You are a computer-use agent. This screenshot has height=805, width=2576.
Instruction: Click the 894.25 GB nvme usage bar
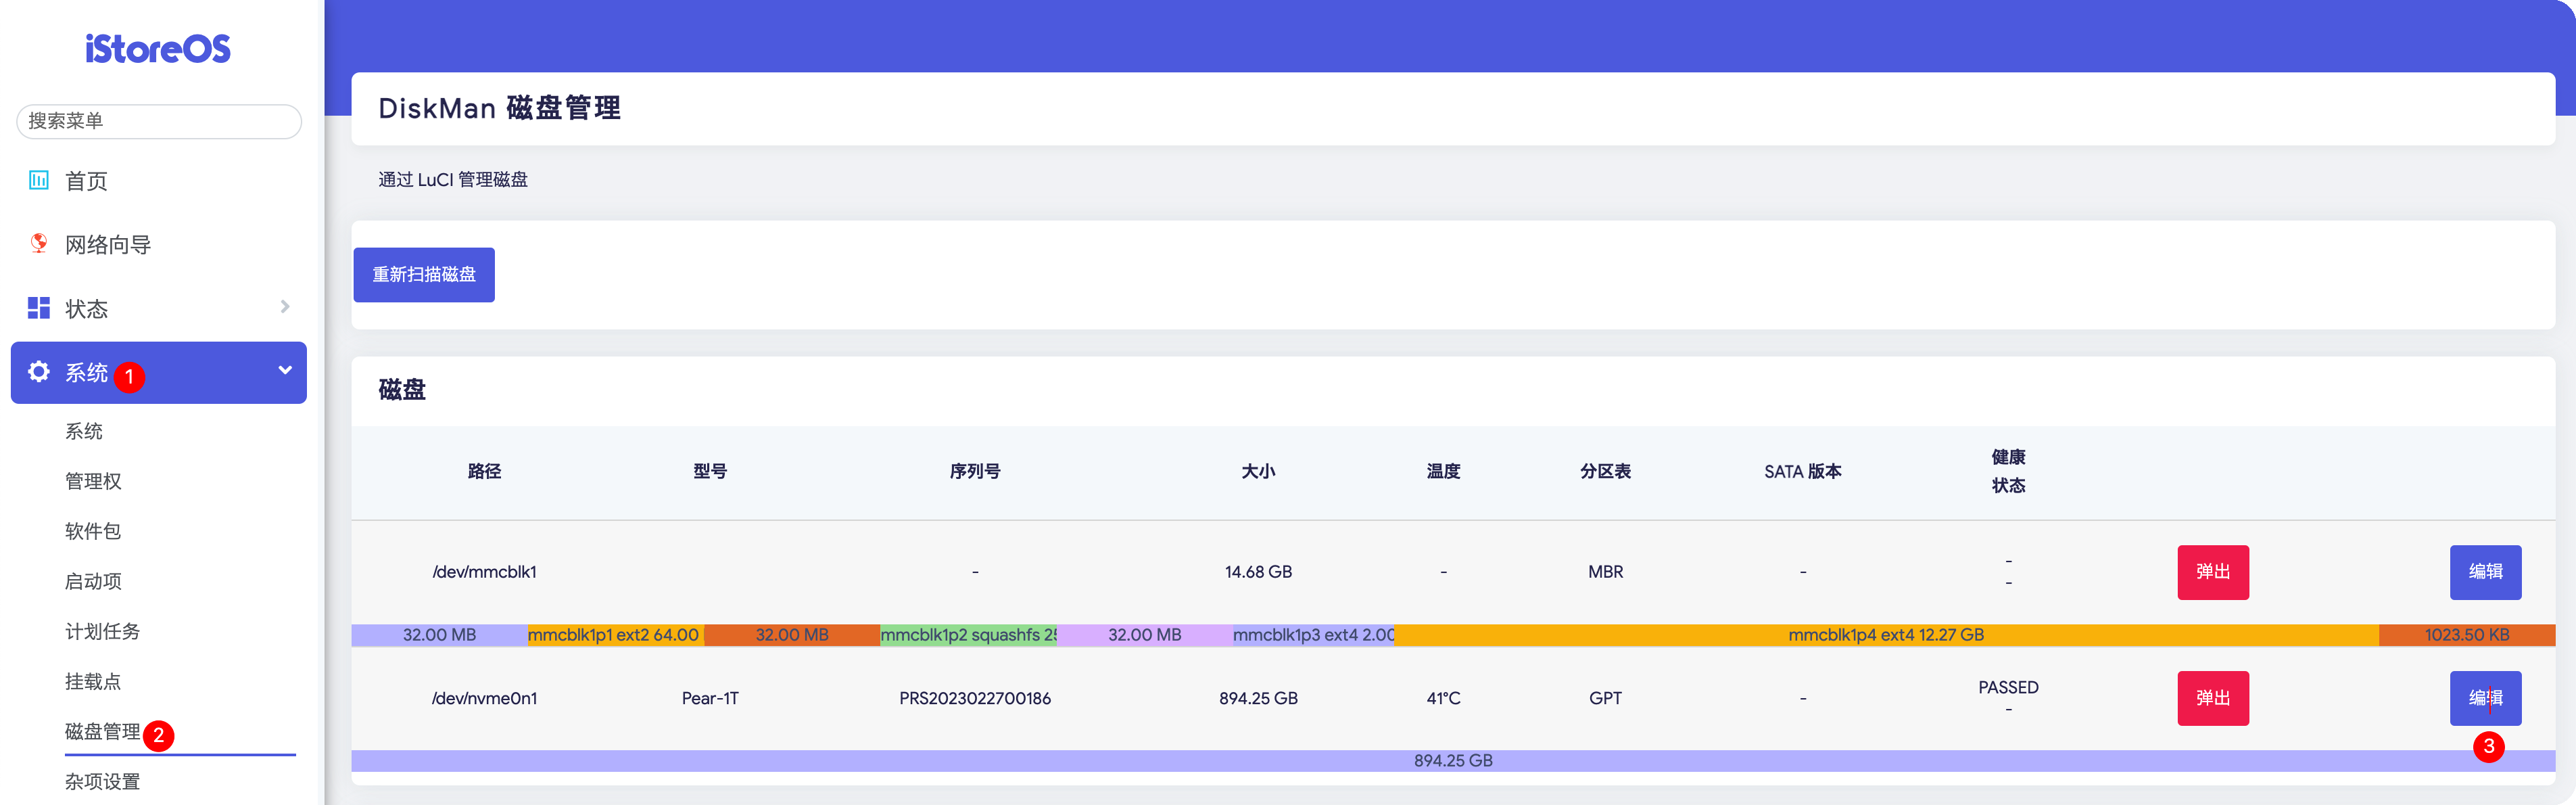(x=1453, y=761)
